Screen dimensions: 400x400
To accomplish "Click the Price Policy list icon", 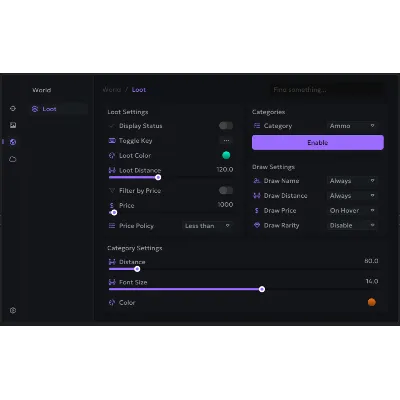I will [x=112, y=226].
